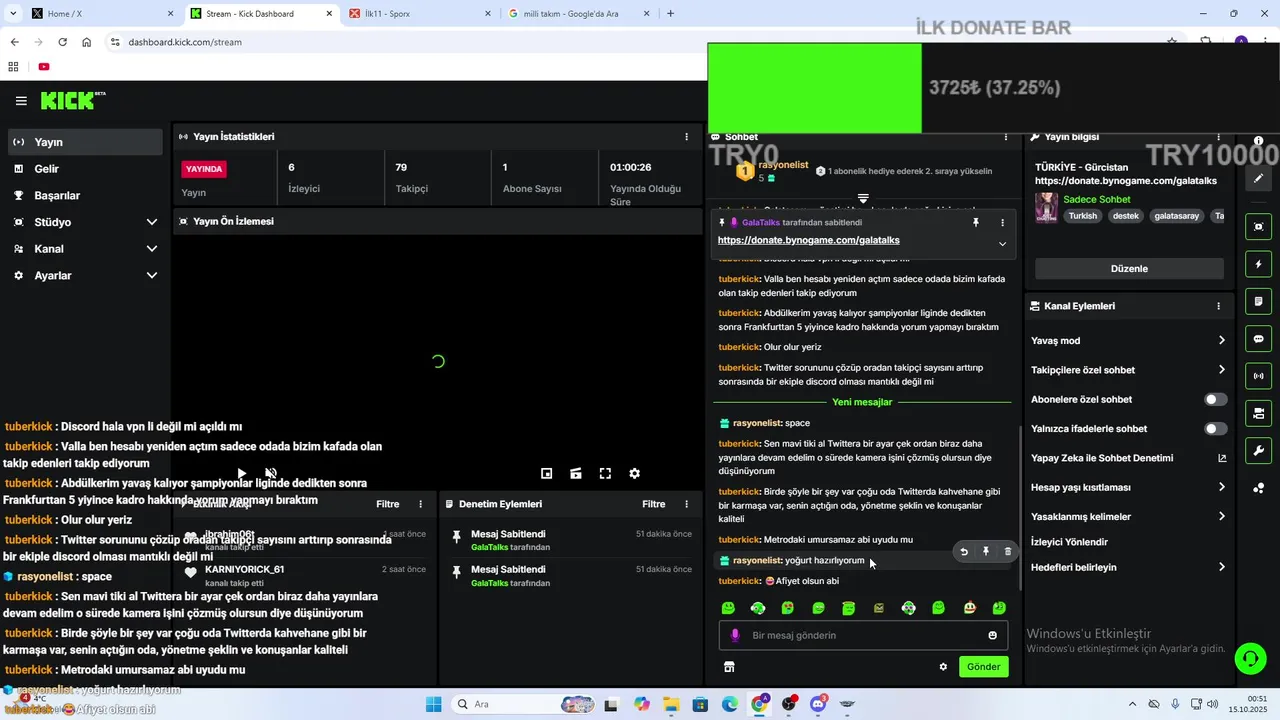
Task: Open Yapay Zeka ile Sohbet Denetimi
Action: point(1128,458)
